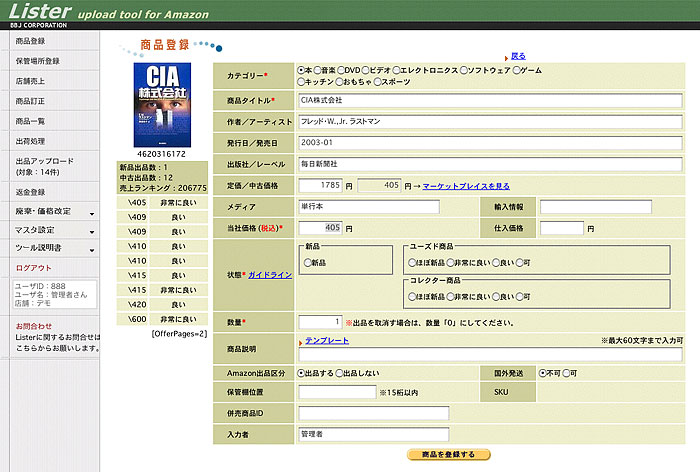The width and height of the screenshot is (700, 472).
Task: Click the 発行日/発売日 field showing 2003-01
Action: click(490, 143)
